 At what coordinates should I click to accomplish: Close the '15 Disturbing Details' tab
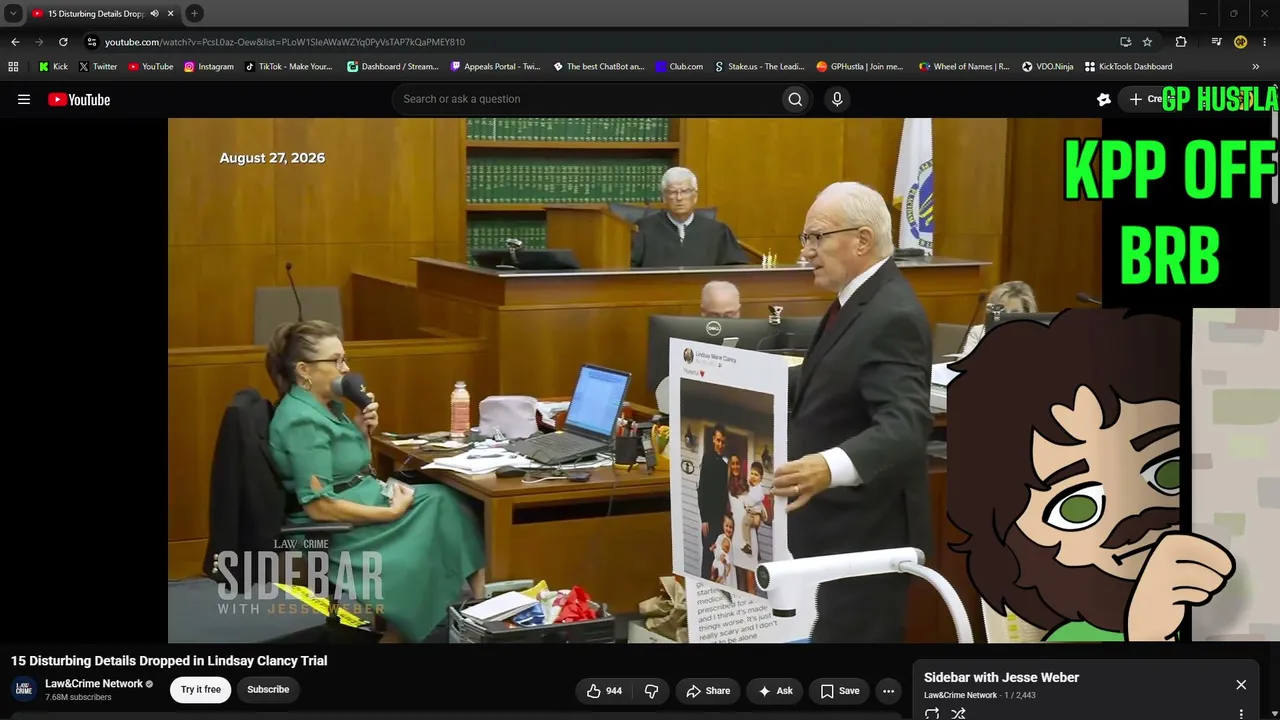[x=171, y=14]
